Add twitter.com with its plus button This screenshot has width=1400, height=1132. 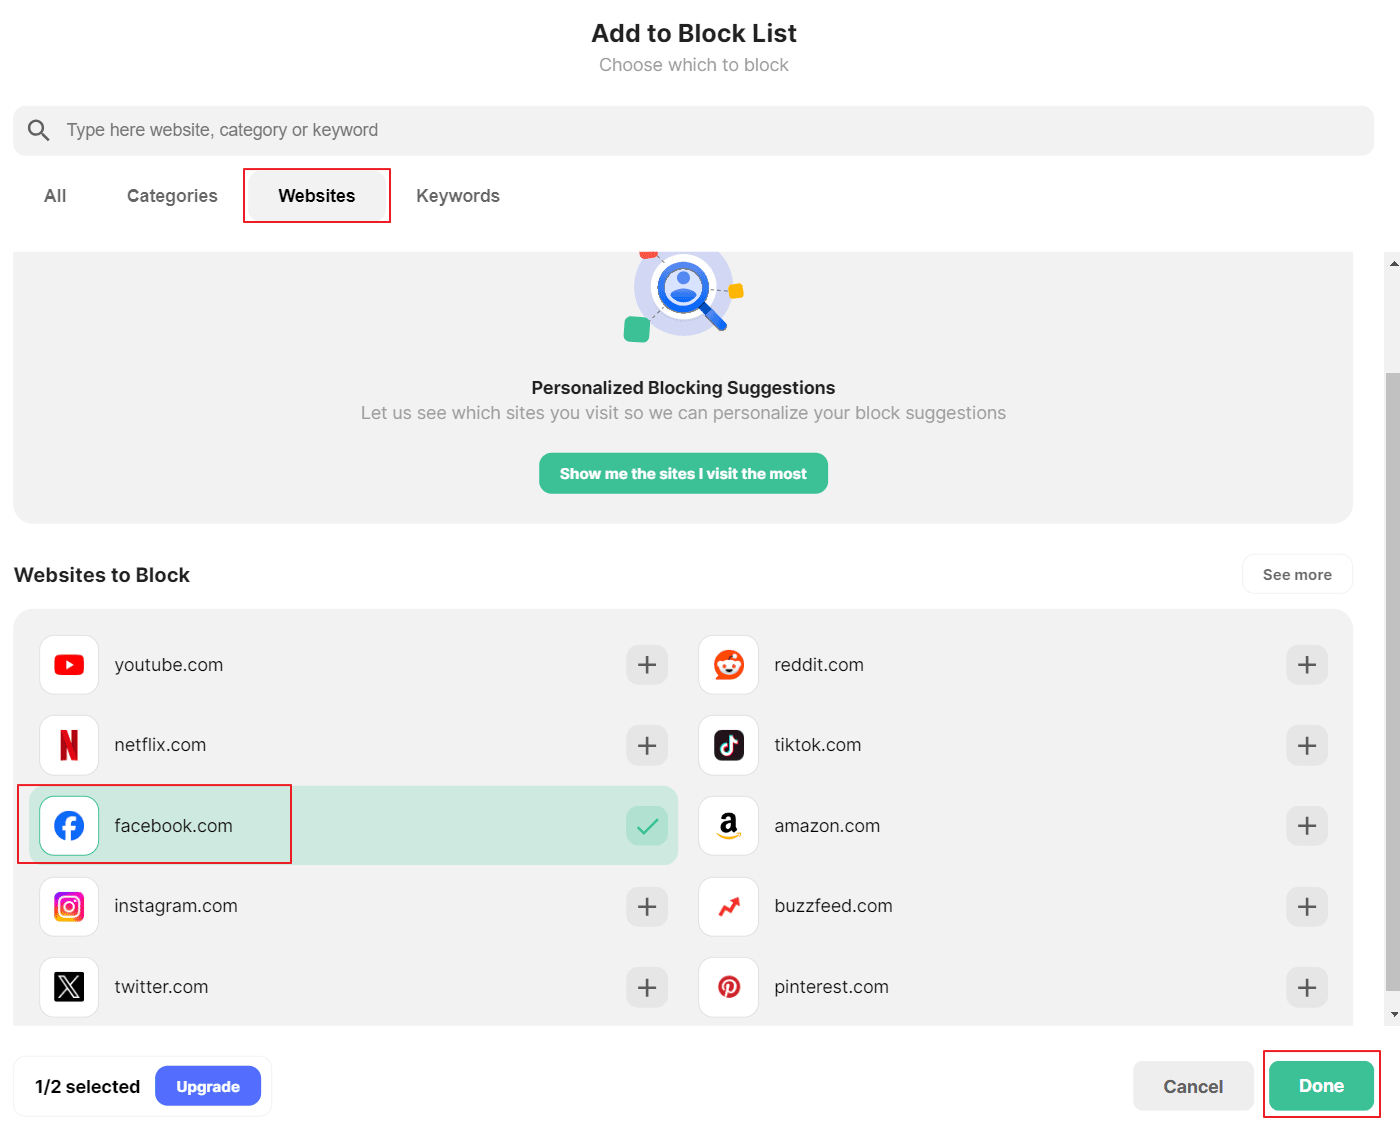647,987
